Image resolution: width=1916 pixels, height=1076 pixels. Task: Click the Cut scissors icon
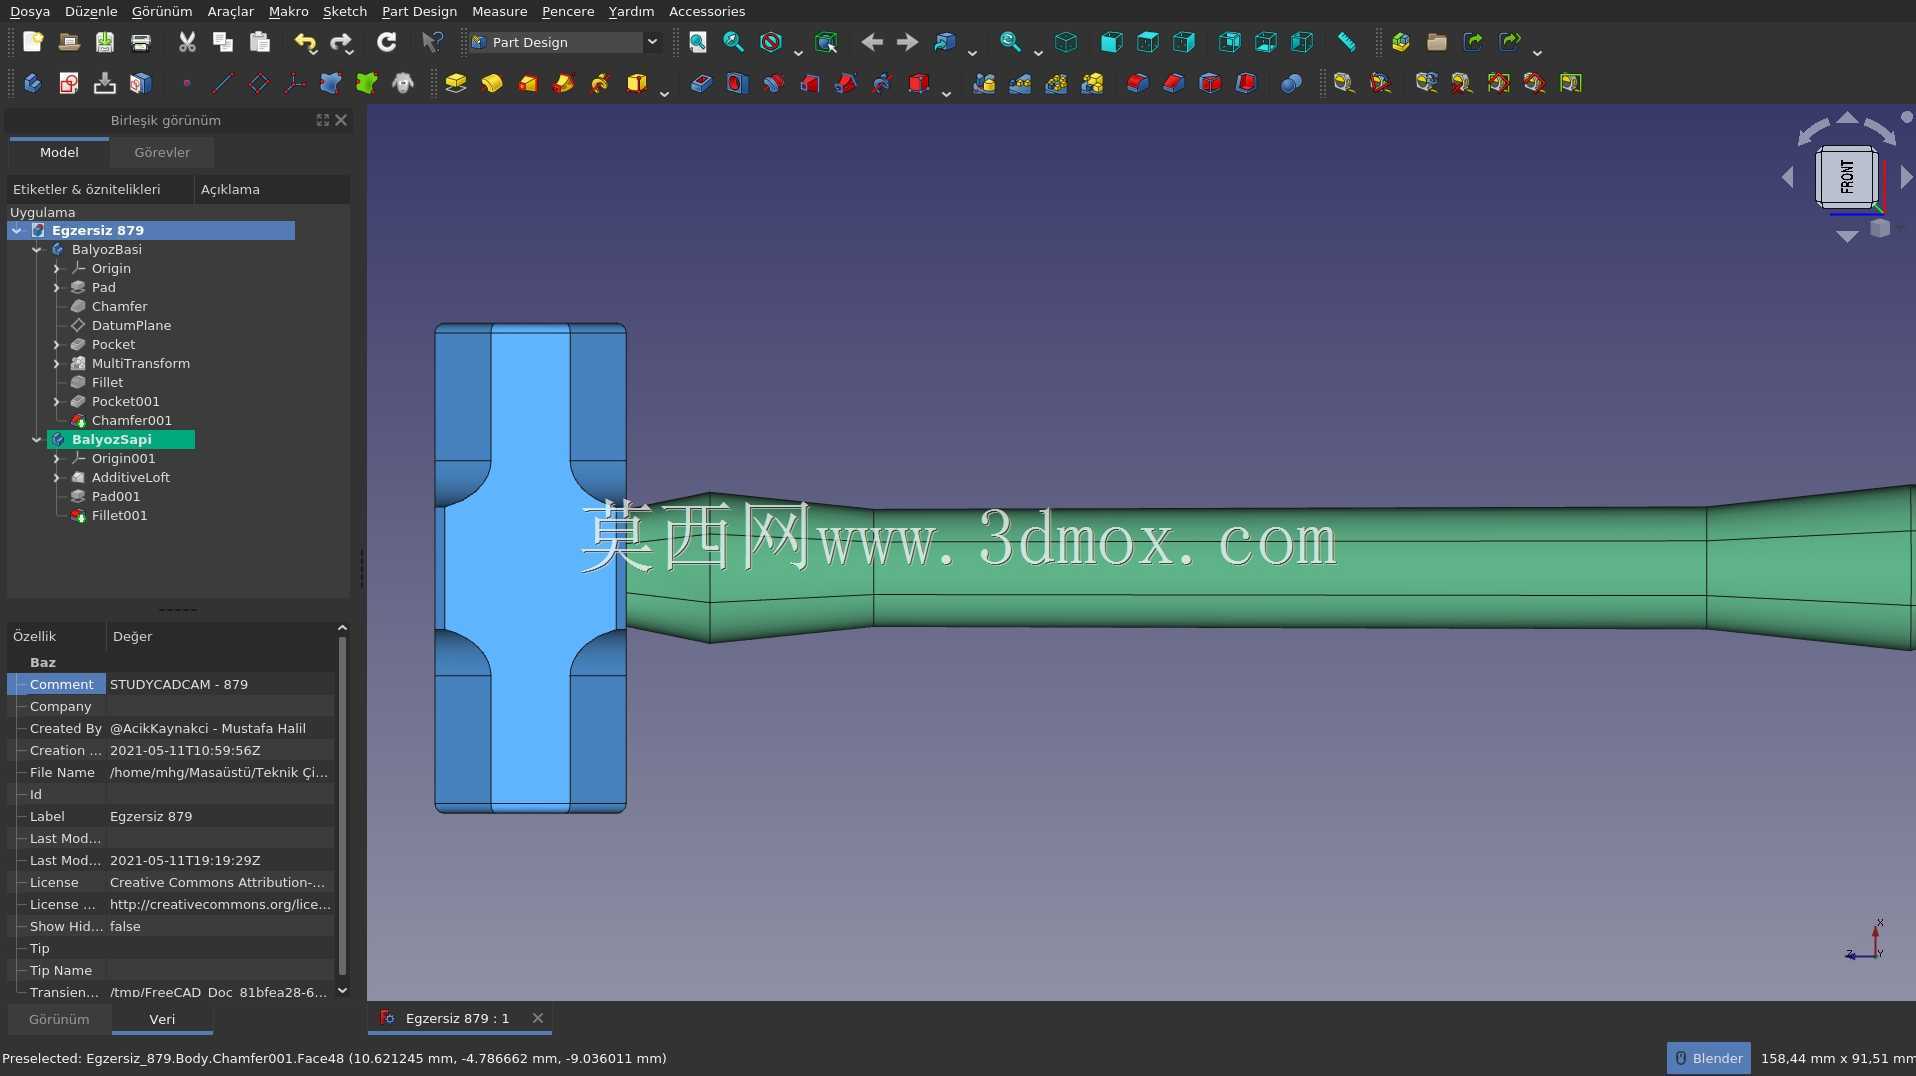187,42
